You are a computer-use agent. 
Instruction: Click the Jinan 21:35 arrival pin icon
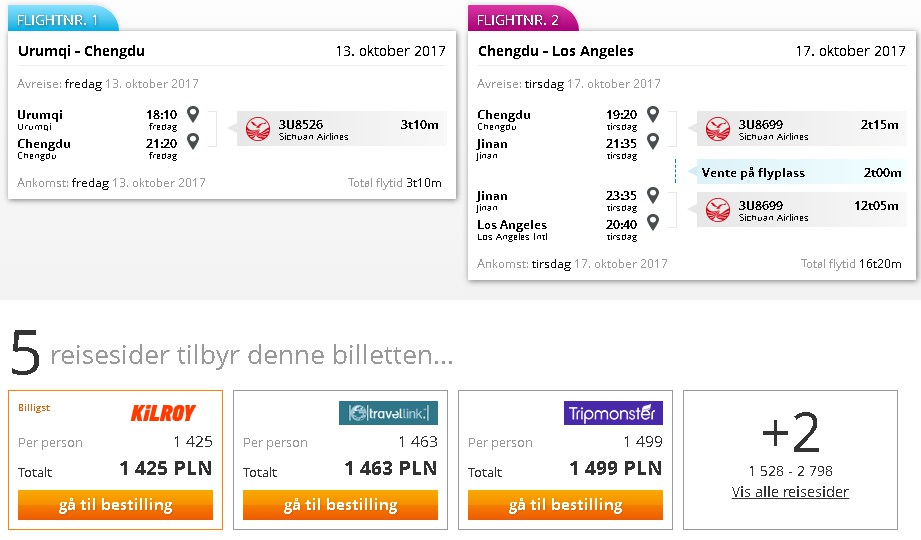(x=653, y=141)
